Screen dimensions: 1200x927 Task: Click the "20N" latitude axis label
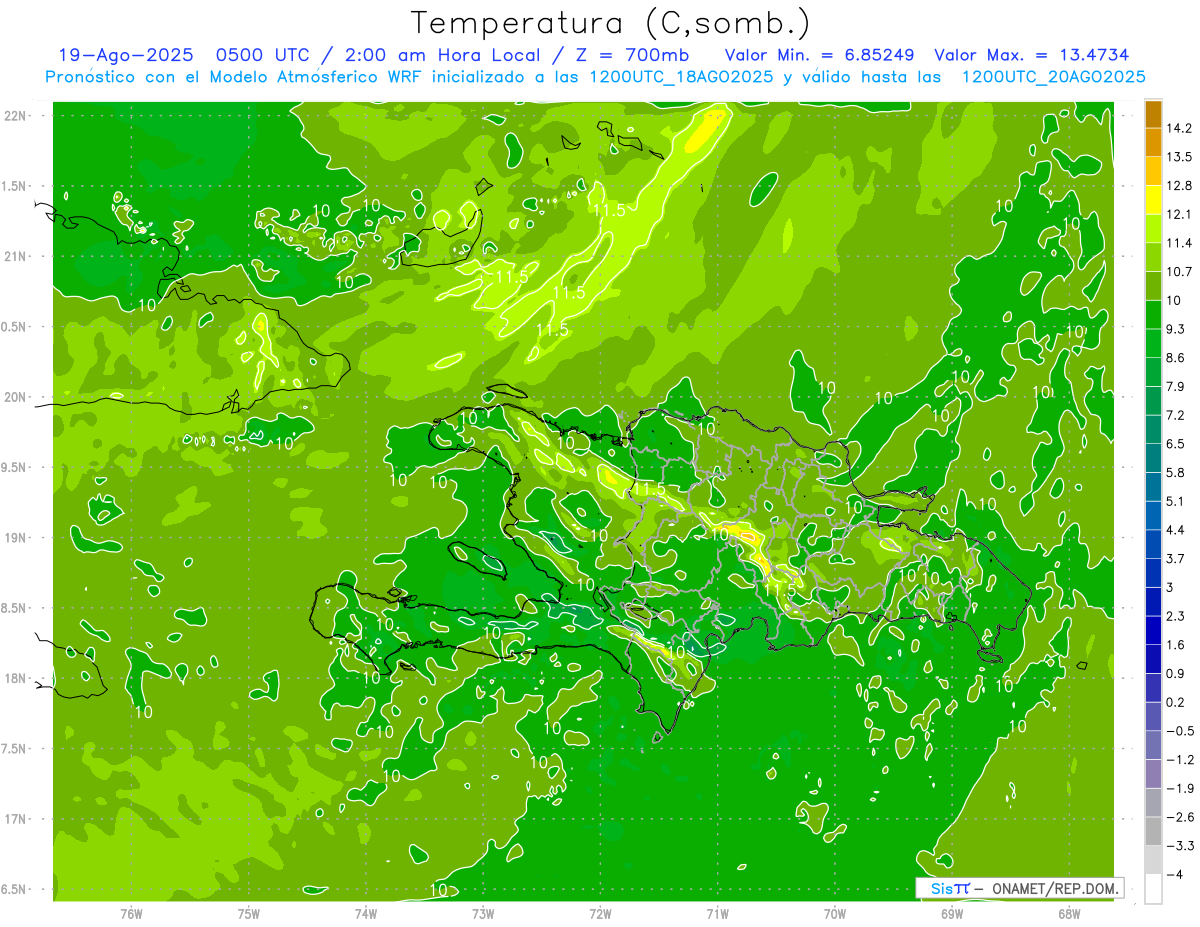pos(16,397)
